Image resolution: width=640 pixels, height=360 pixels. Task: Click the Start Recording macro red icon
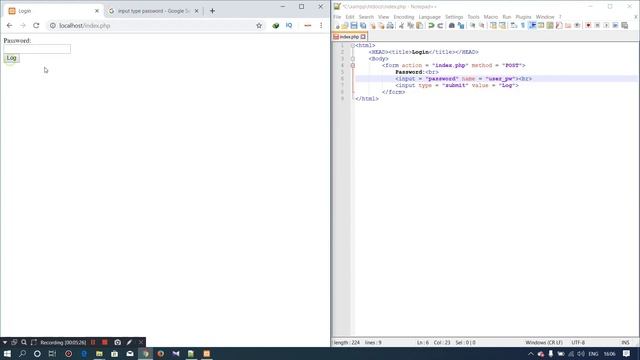(x=588, y=26)
